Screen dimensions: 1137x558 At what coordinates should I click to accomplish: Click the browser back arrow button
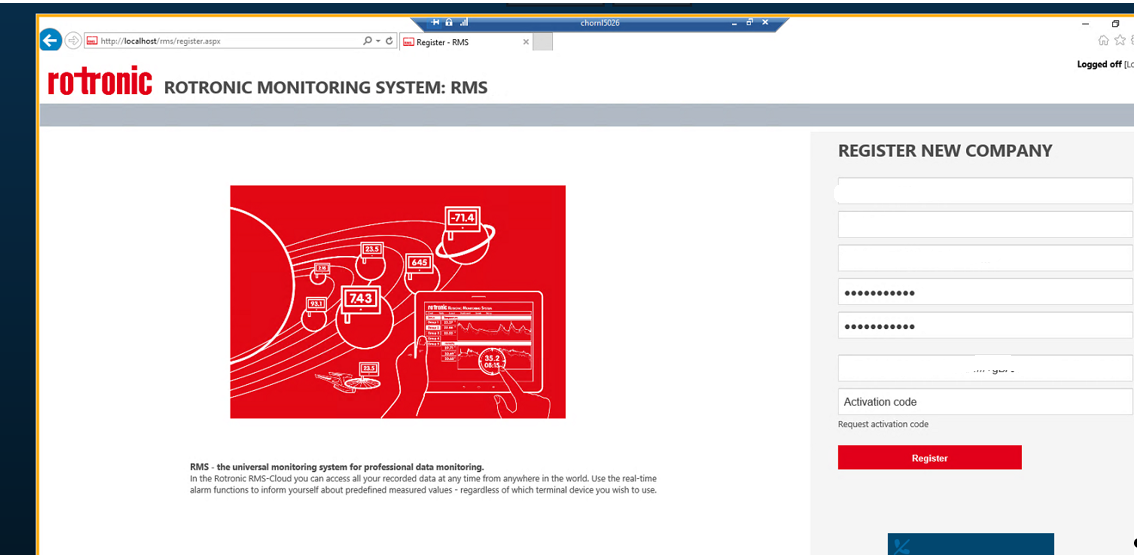click(50, 40)
